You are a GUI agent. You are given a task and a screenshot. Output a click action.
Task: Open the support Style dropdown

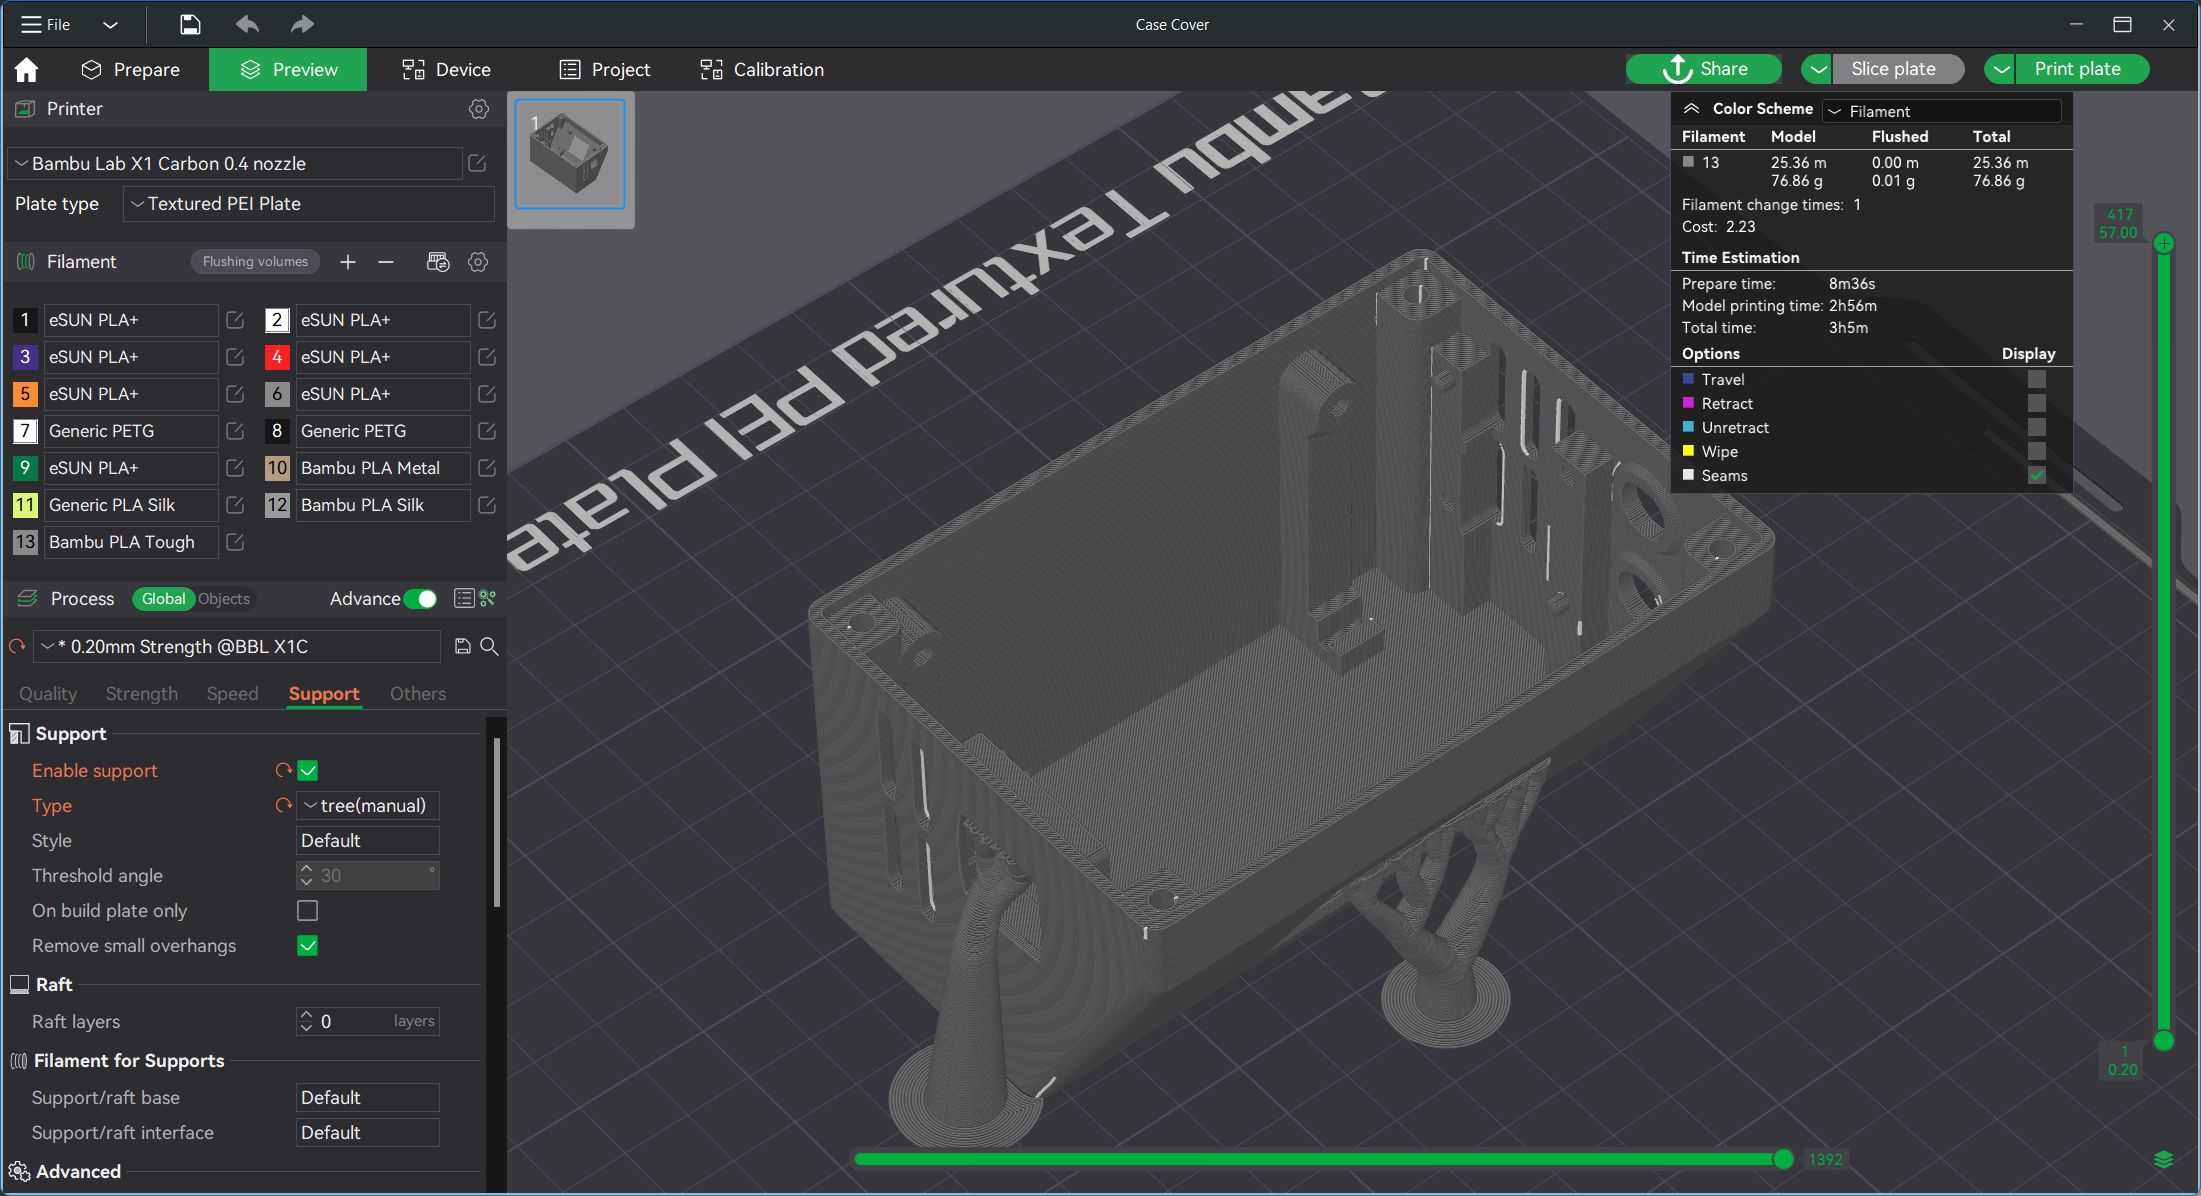click(x=368, y=840)
